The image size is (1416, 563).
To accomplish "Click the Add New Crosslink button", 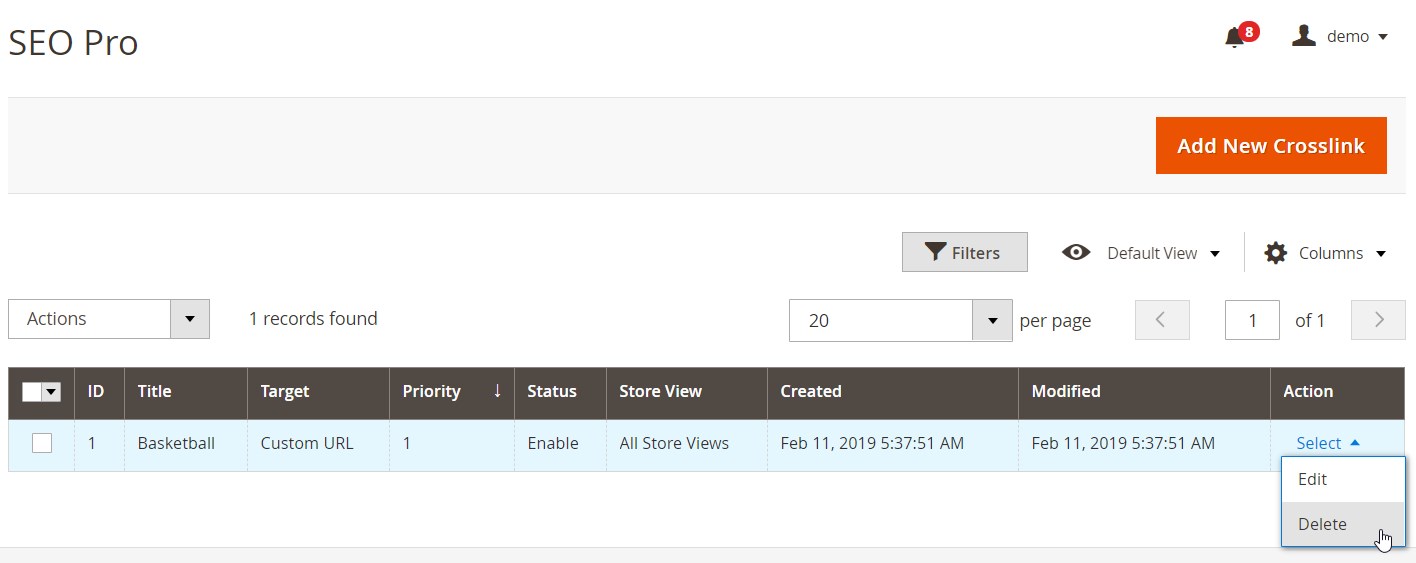I will pyautogui.click(x=1271, y=146).
